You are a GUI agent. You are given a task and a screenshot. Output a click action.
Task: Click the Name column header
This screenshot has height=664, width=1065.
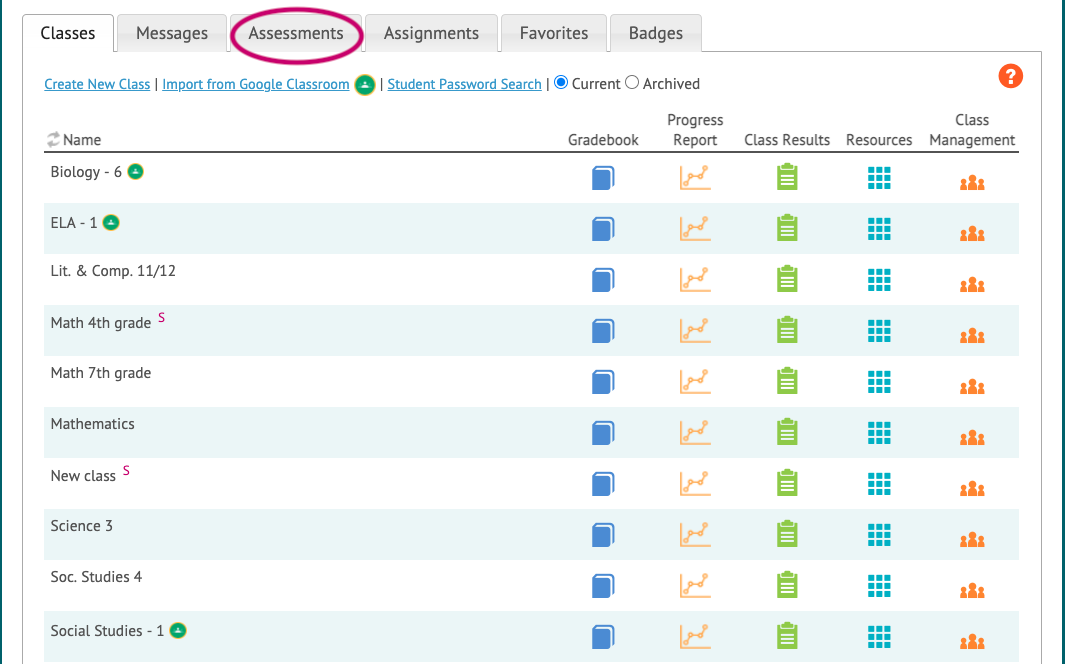click(82, 140)
